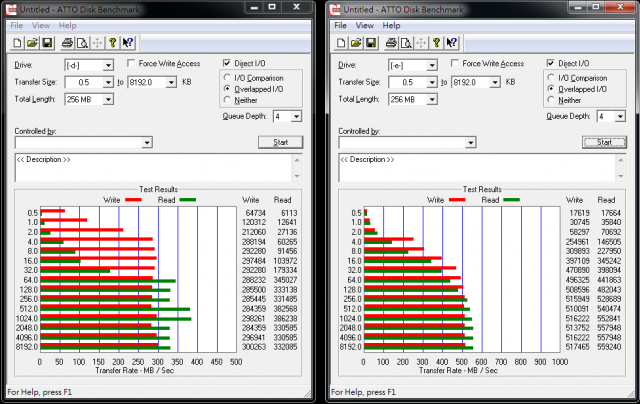Select Neither radio in left window
The height and width of the screenshot is (404, 640).
(227, 100)
